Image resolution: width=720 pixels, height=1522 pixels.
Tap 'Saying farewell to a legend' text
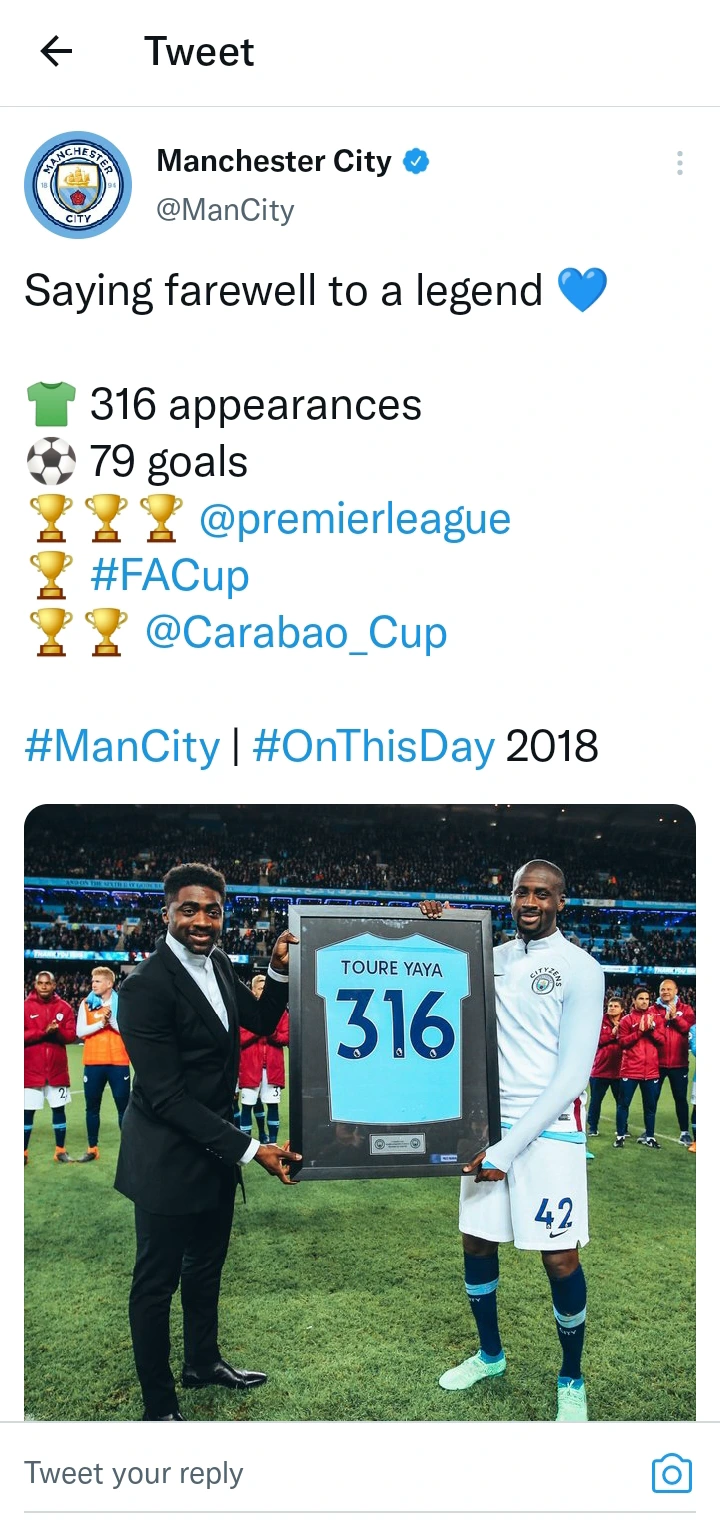click(283, 291)
